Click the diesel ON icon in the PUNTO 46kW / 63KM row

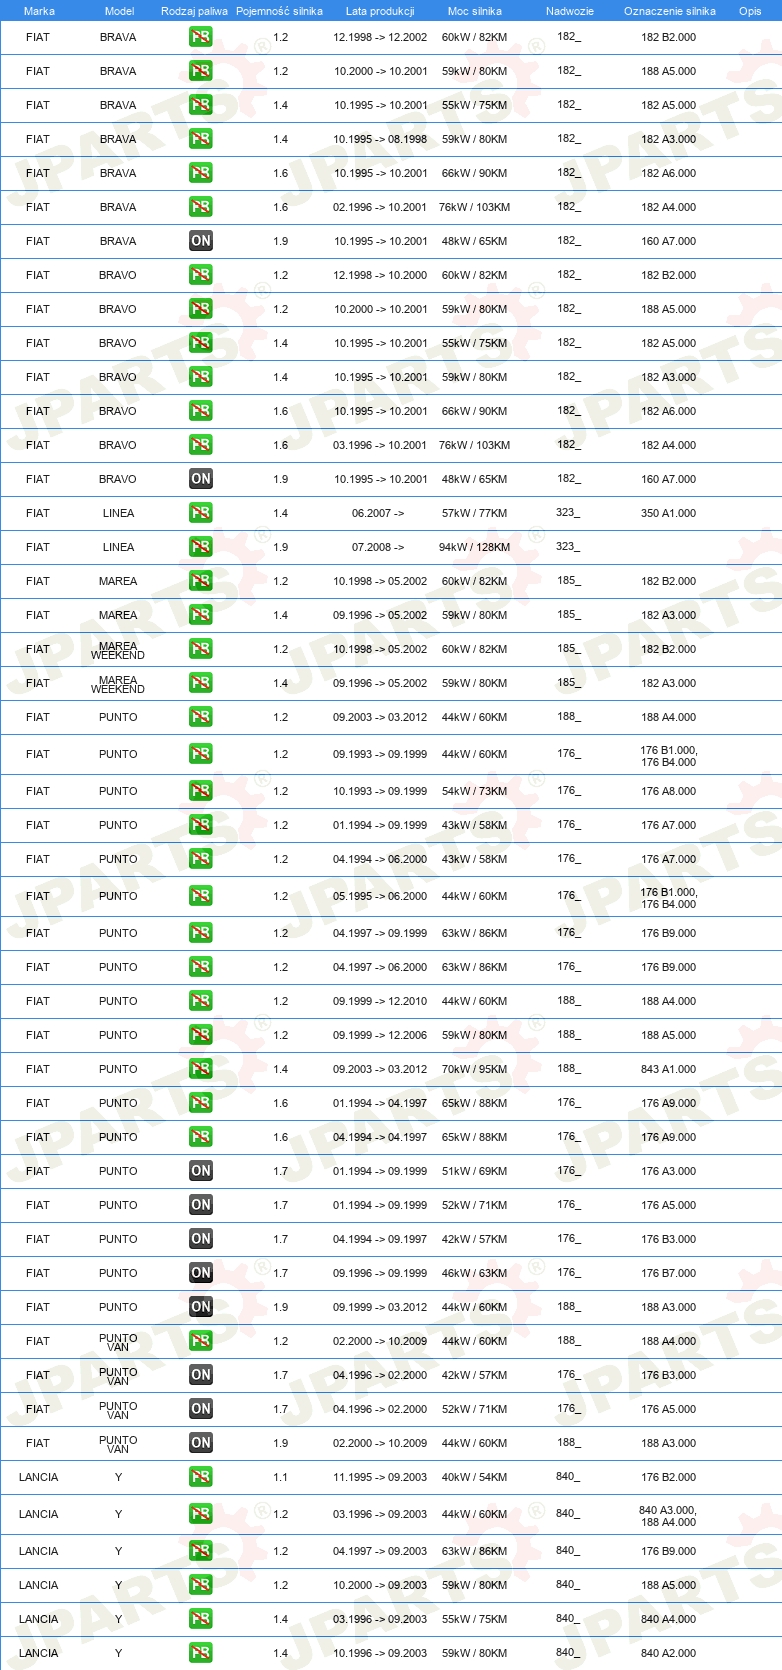(201, 1273)
